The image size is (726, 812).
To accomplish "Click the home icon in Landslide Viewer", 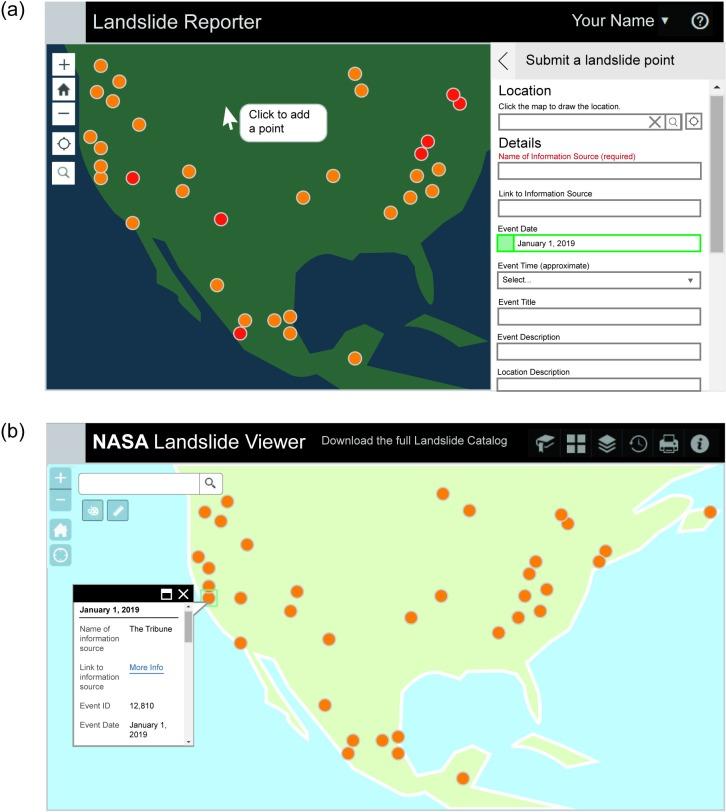I will (61, 530).
